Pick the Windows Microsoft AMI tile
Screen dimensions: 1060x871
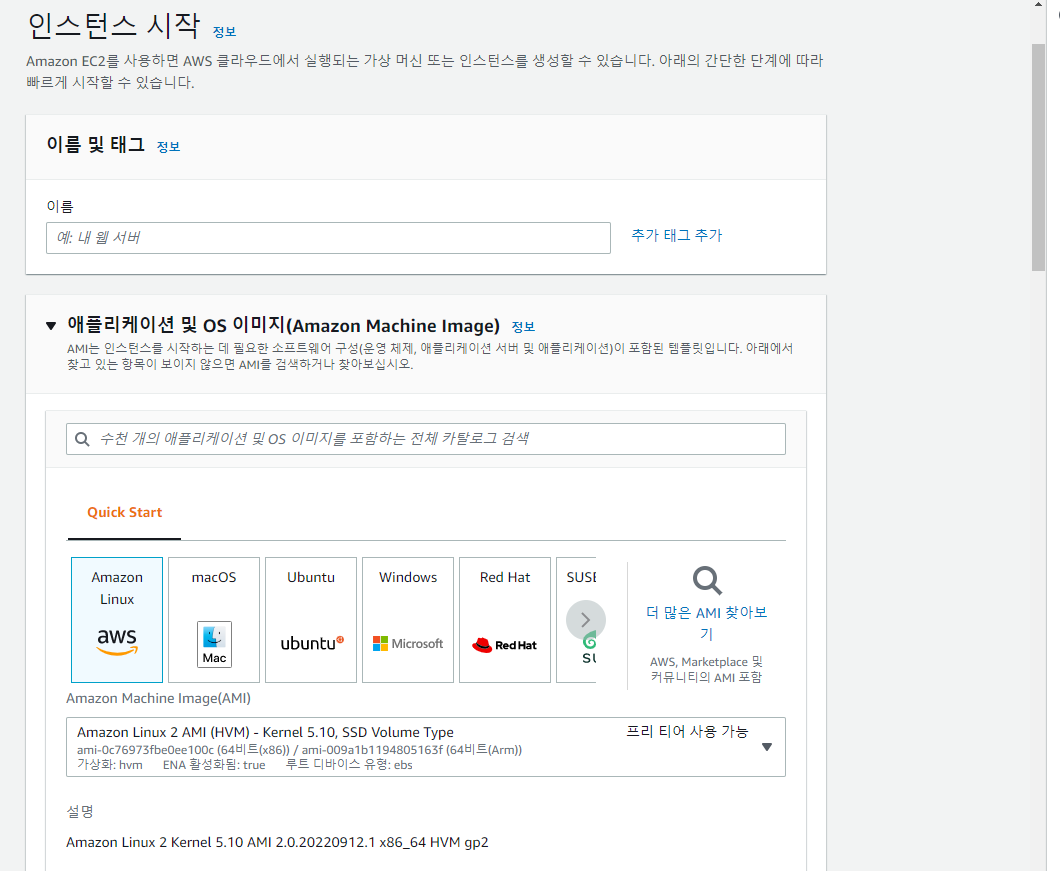pyautogui.click(x=408, y=619)
